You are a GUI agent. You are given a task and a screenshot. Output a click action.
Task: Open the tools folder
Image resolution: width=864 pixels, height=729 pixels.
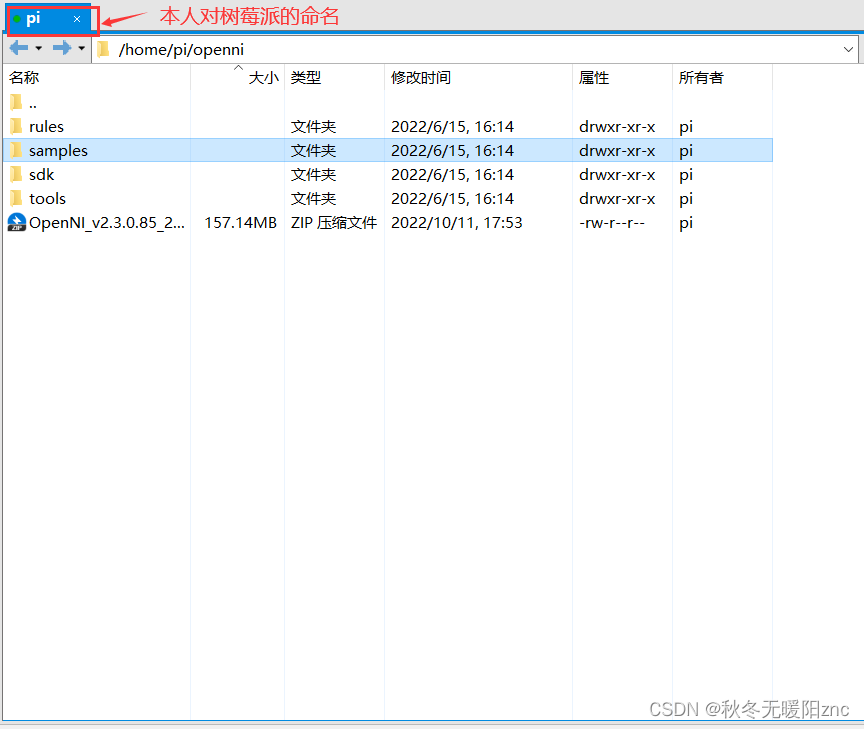click(47, 198)
